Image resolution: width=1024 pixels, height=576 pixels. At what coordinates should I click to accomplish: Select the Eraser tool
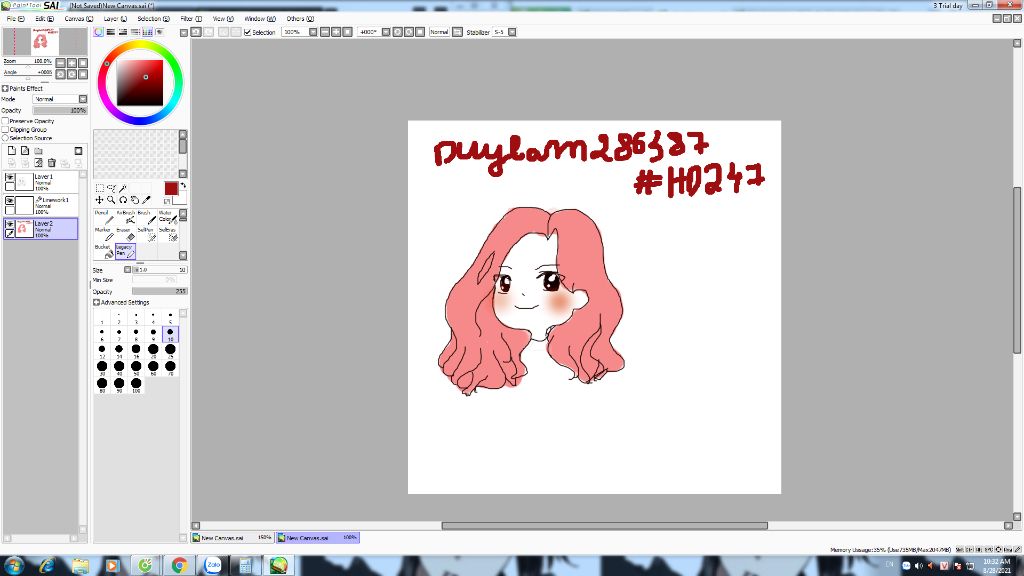pyautogui.click(x=125, y=234)
